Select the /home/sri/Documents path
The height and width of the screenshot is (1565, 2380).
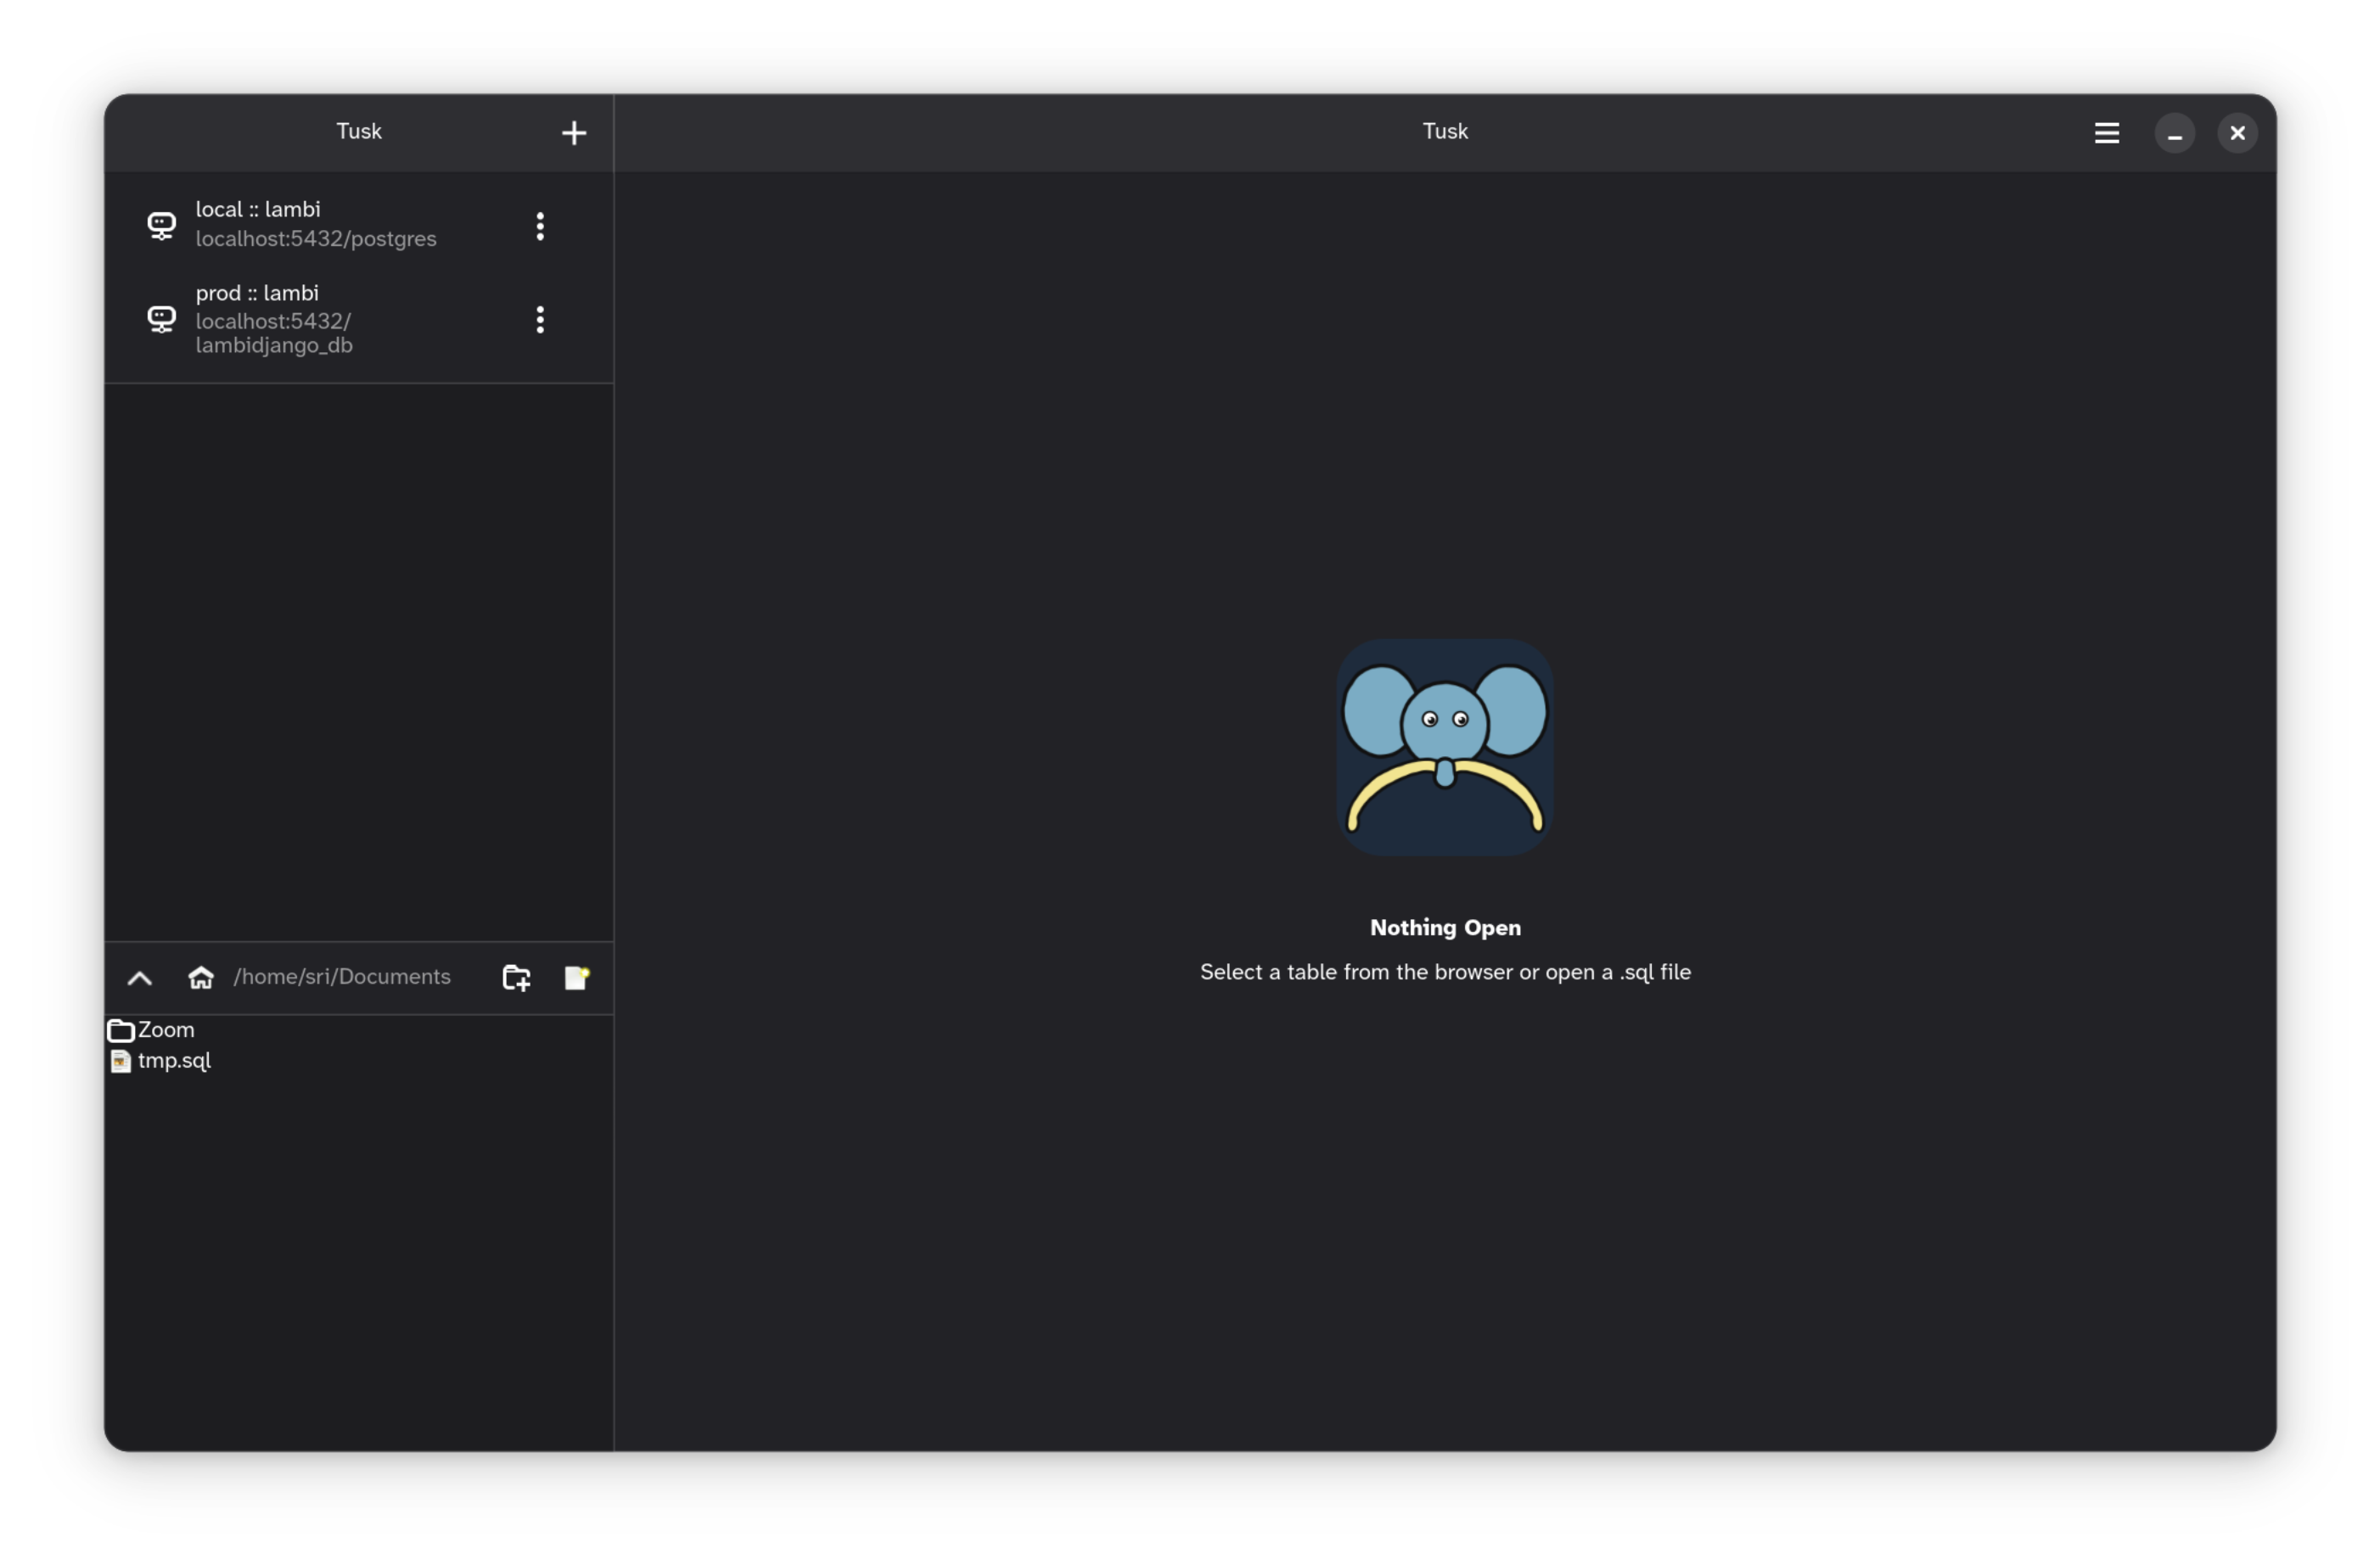(x=342, y=977)
